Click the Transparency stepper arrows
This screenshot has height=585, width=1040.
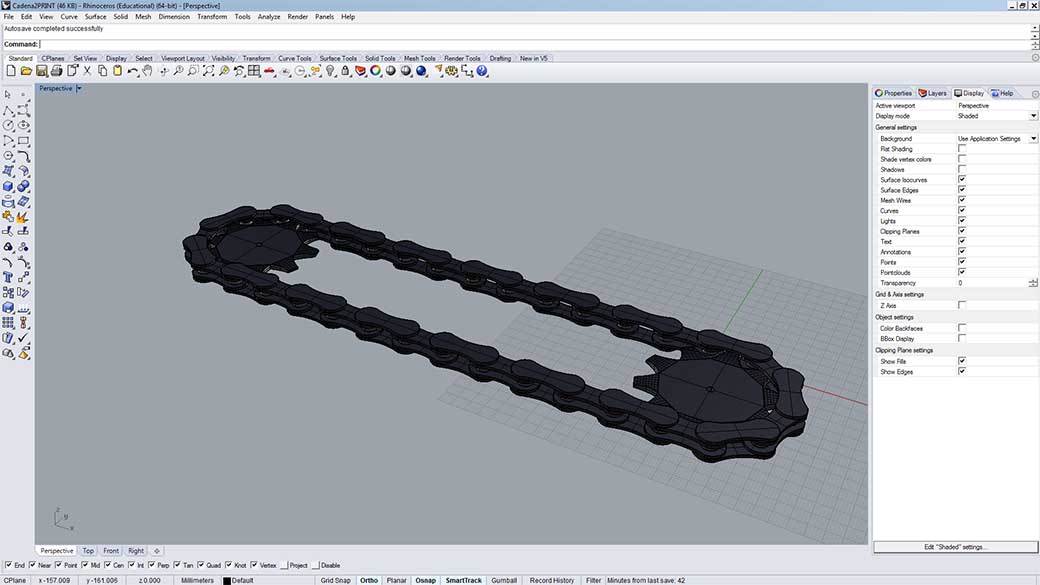coord(1033,283)
